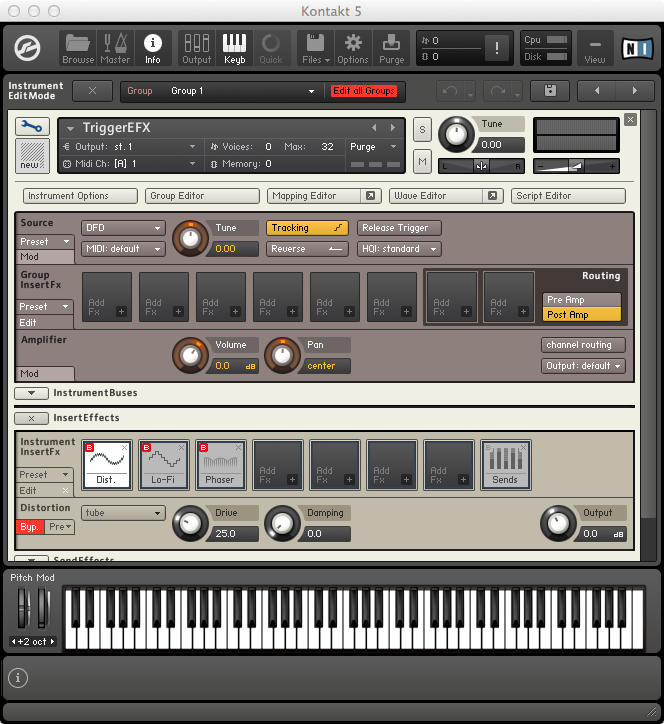The width and height of the screenshot is (664, 724).
Task: Click the Drive knob in Distortion
Action: tap(189, 523)
